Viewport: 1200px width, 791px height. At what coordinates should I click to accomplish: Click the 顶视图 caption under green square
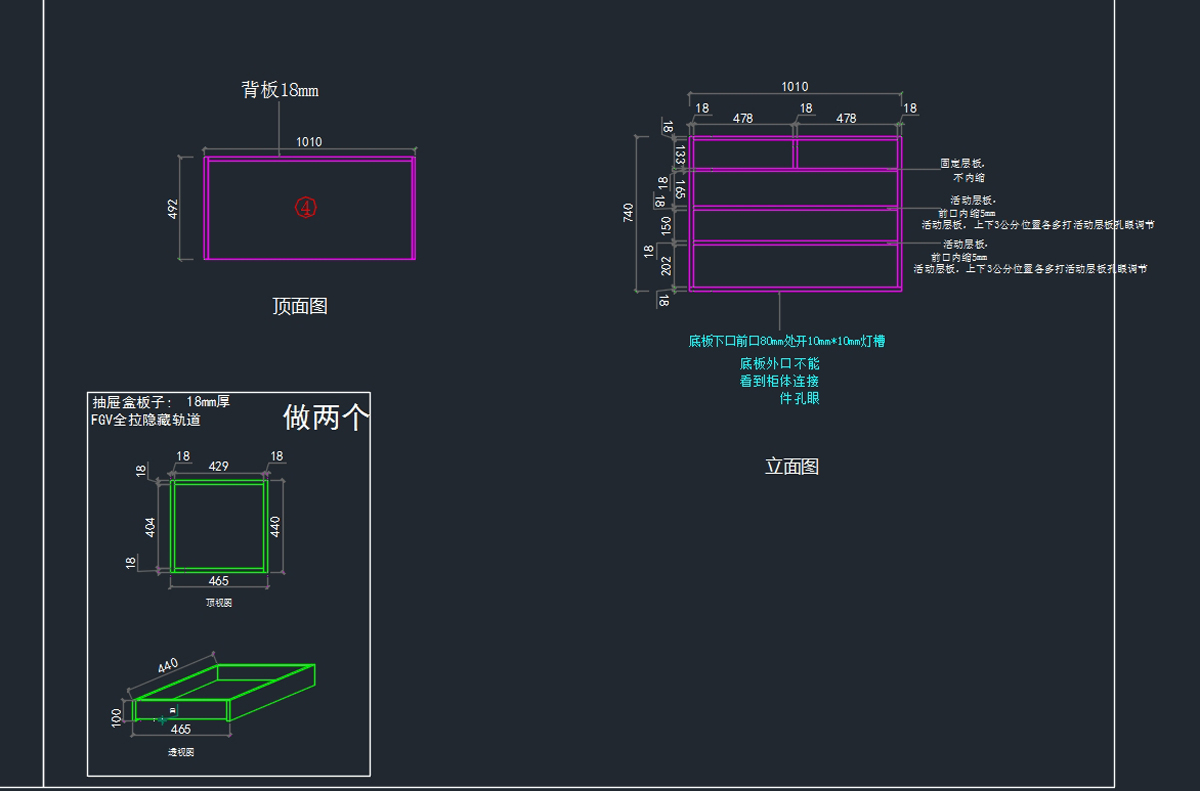219,603
